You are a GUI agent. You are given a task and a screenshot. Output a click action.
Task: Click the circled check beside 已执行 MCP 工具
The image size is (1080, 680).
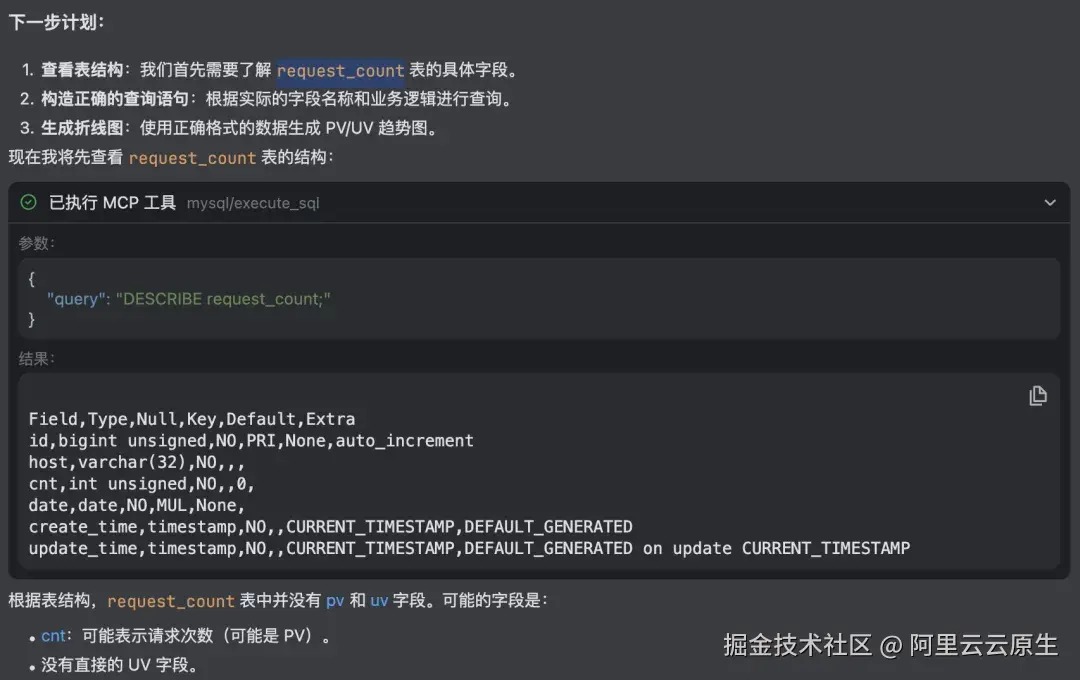[27, 203]
